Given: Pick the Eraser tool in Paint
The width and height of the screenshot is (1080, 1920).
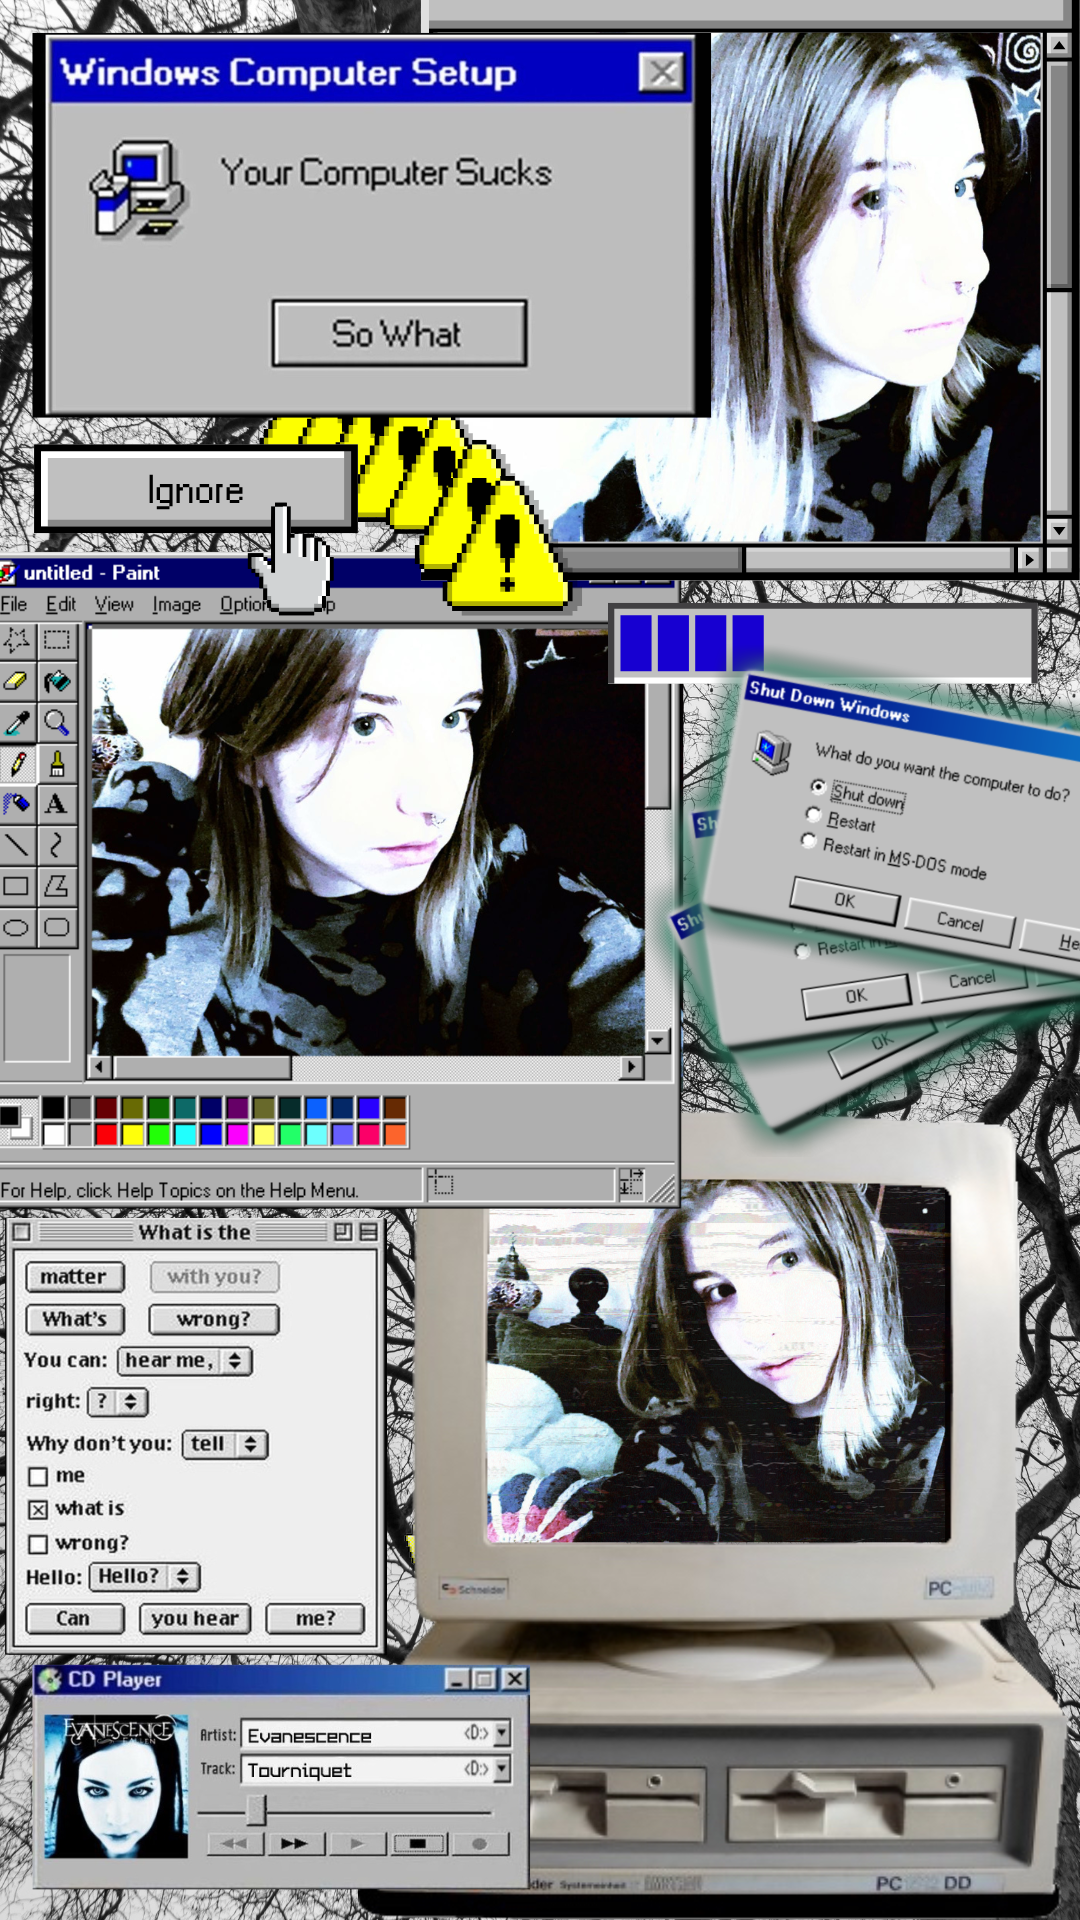Looking at the screenshot, I should pos(17,682).
